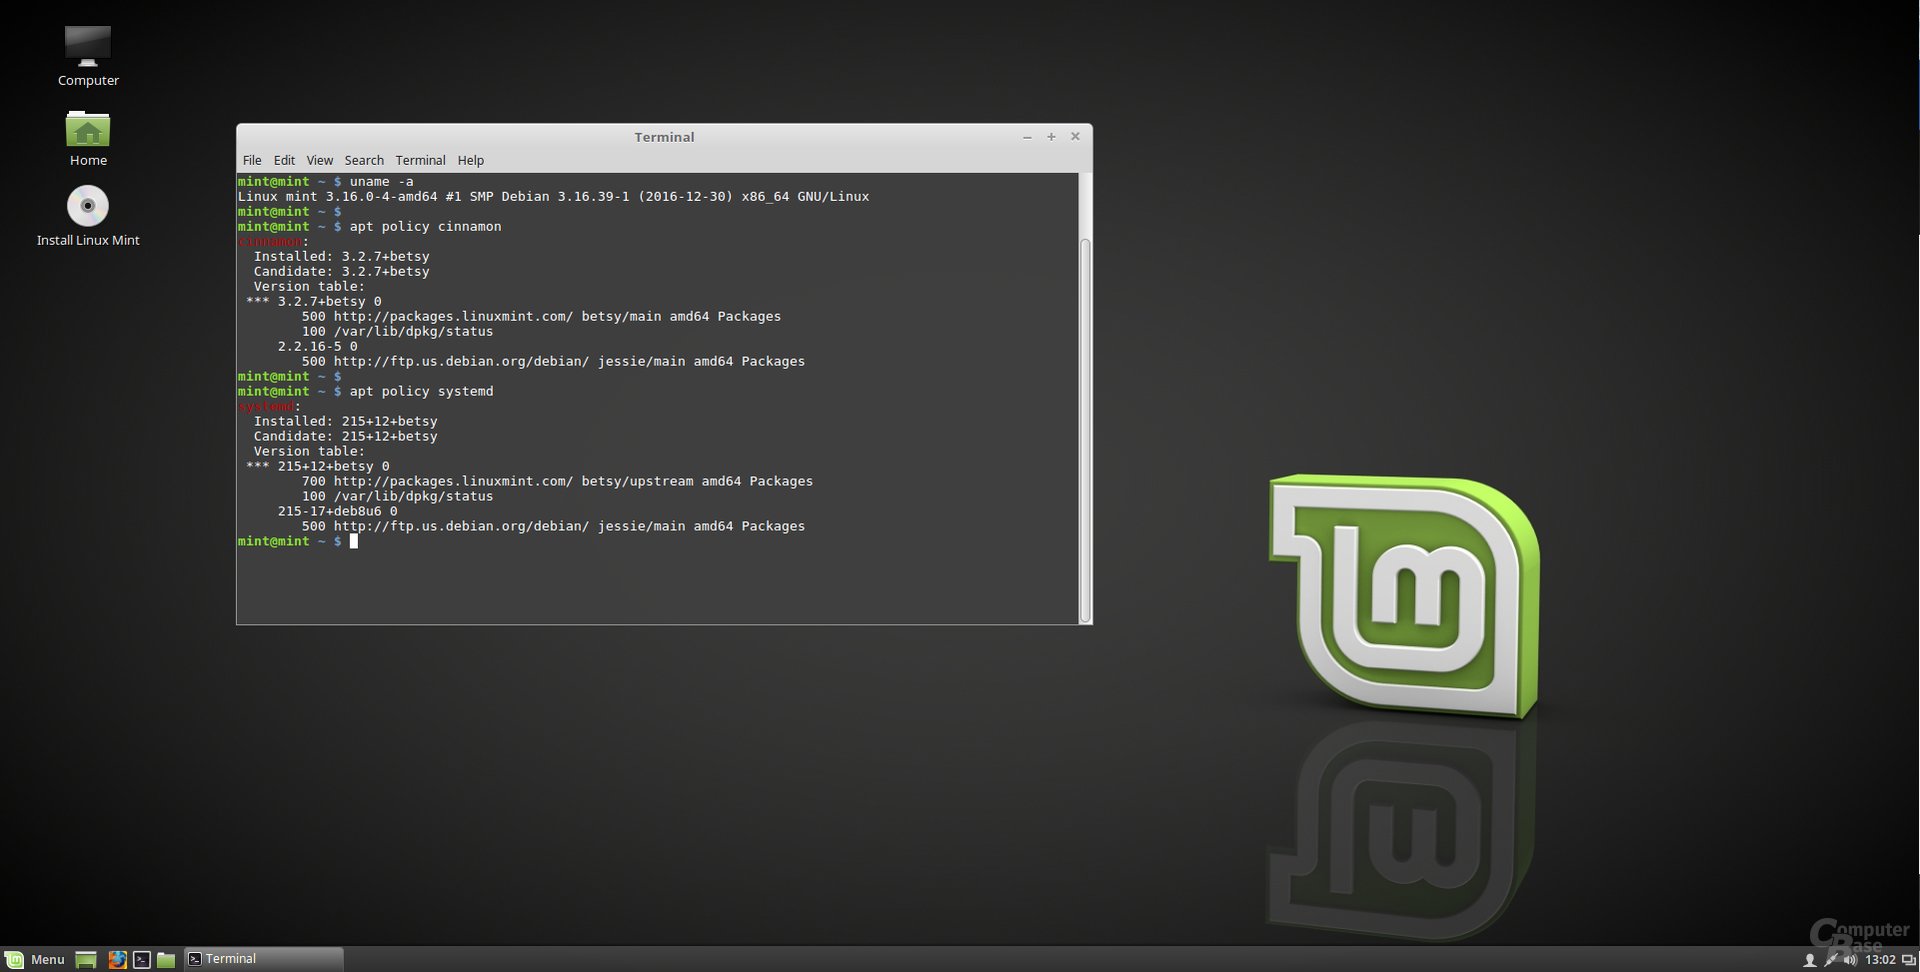Screen dimensions: 1920x972
Task: Click the 'uname -a' command text
Action: [x=381, y=182]
